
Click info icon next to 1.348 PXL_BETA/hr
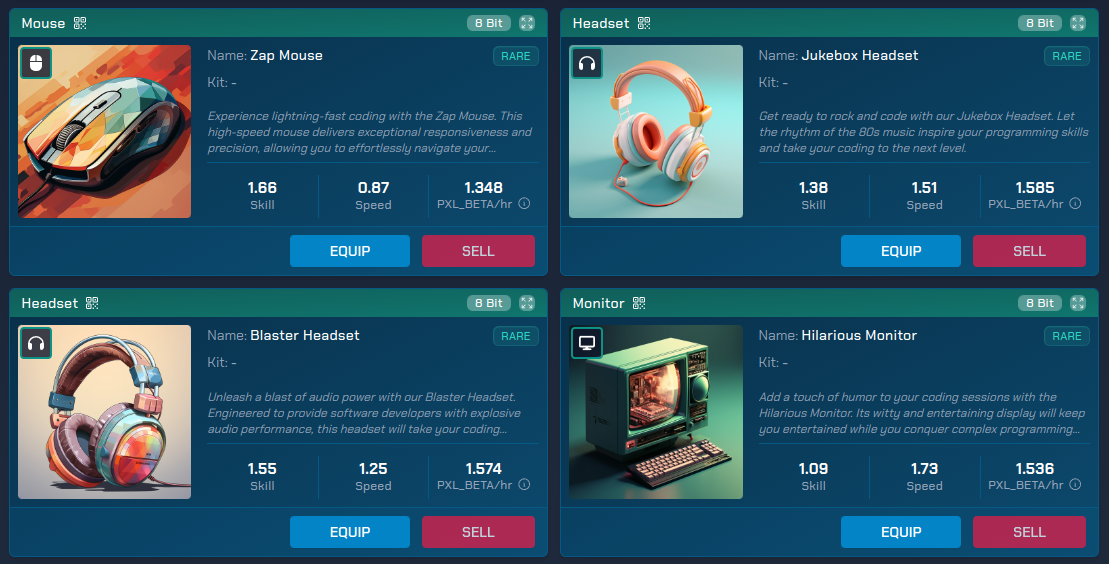524,203
